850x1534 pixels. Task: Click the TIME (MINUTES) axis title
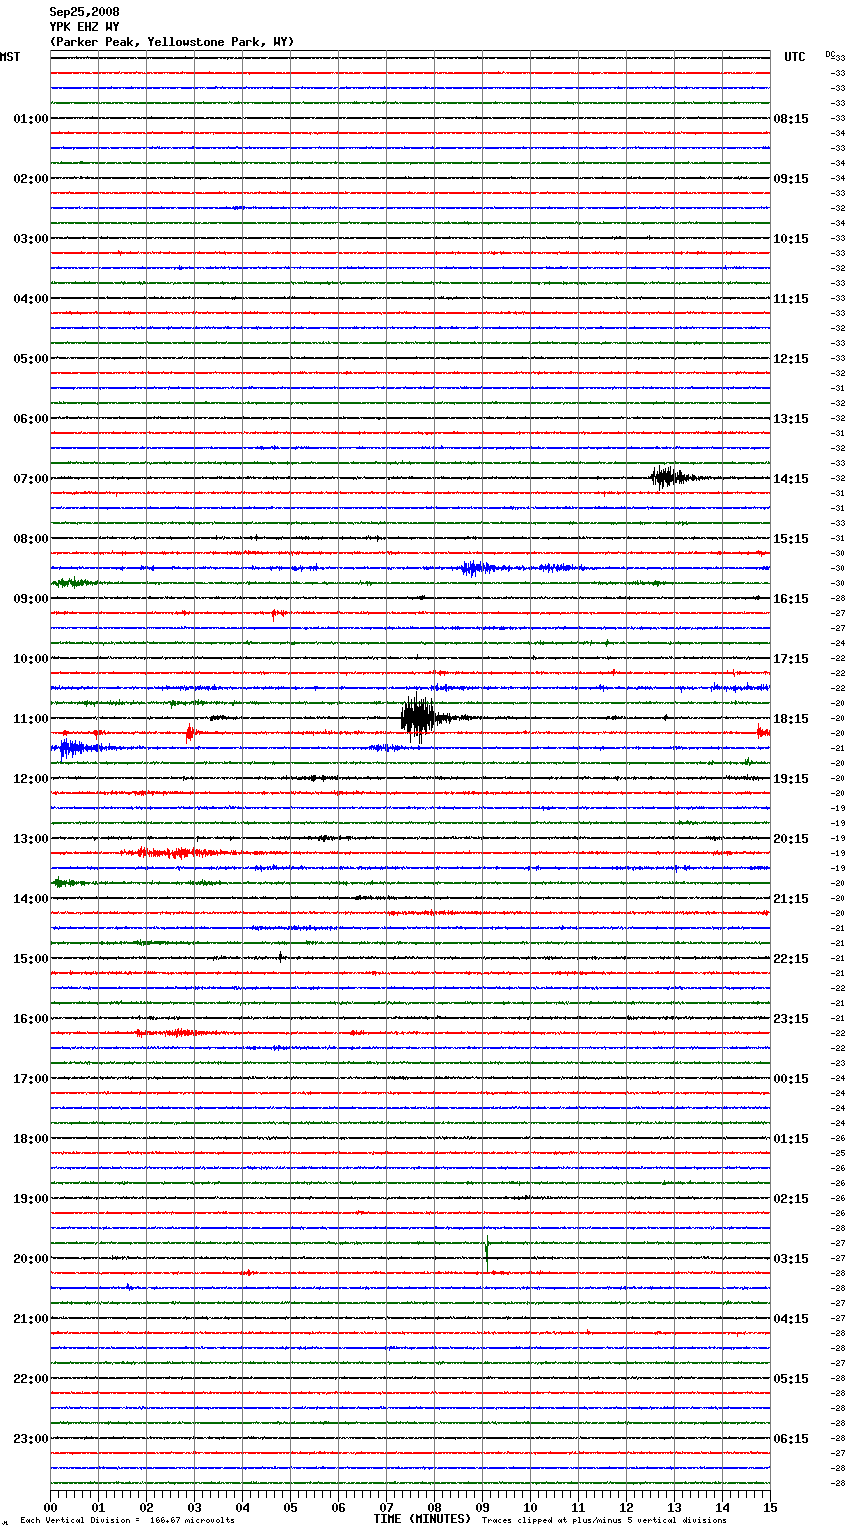click(422, 1519)
